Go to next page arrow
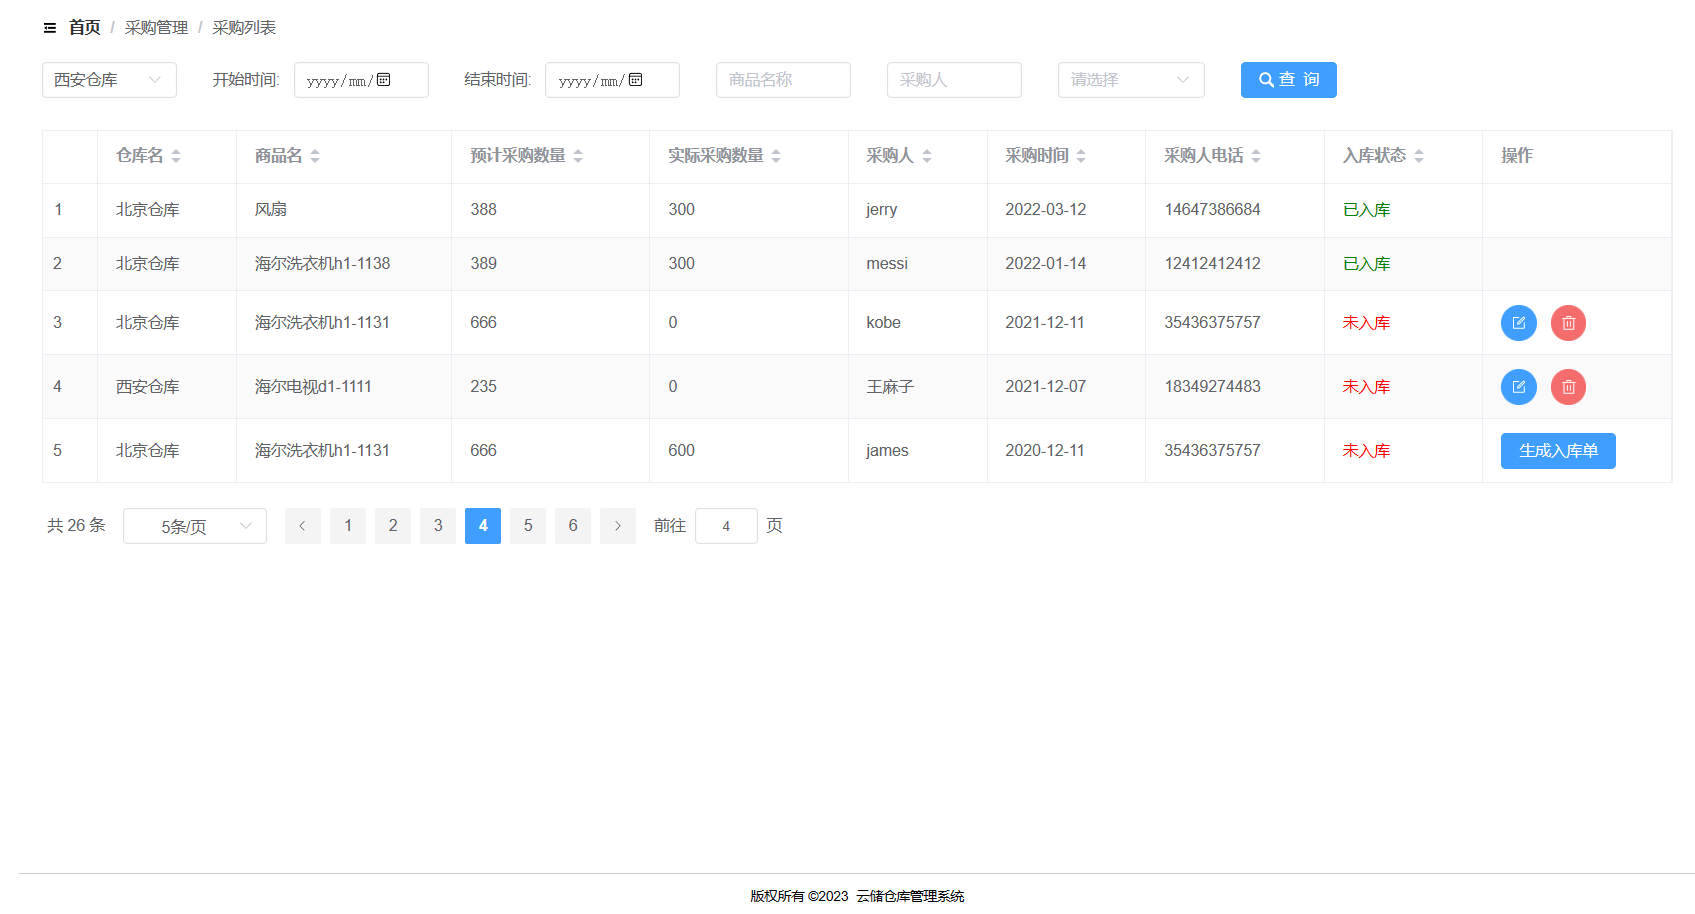Image resolution: width=1695 pixels, height=914 pixels. click(618, 526)
